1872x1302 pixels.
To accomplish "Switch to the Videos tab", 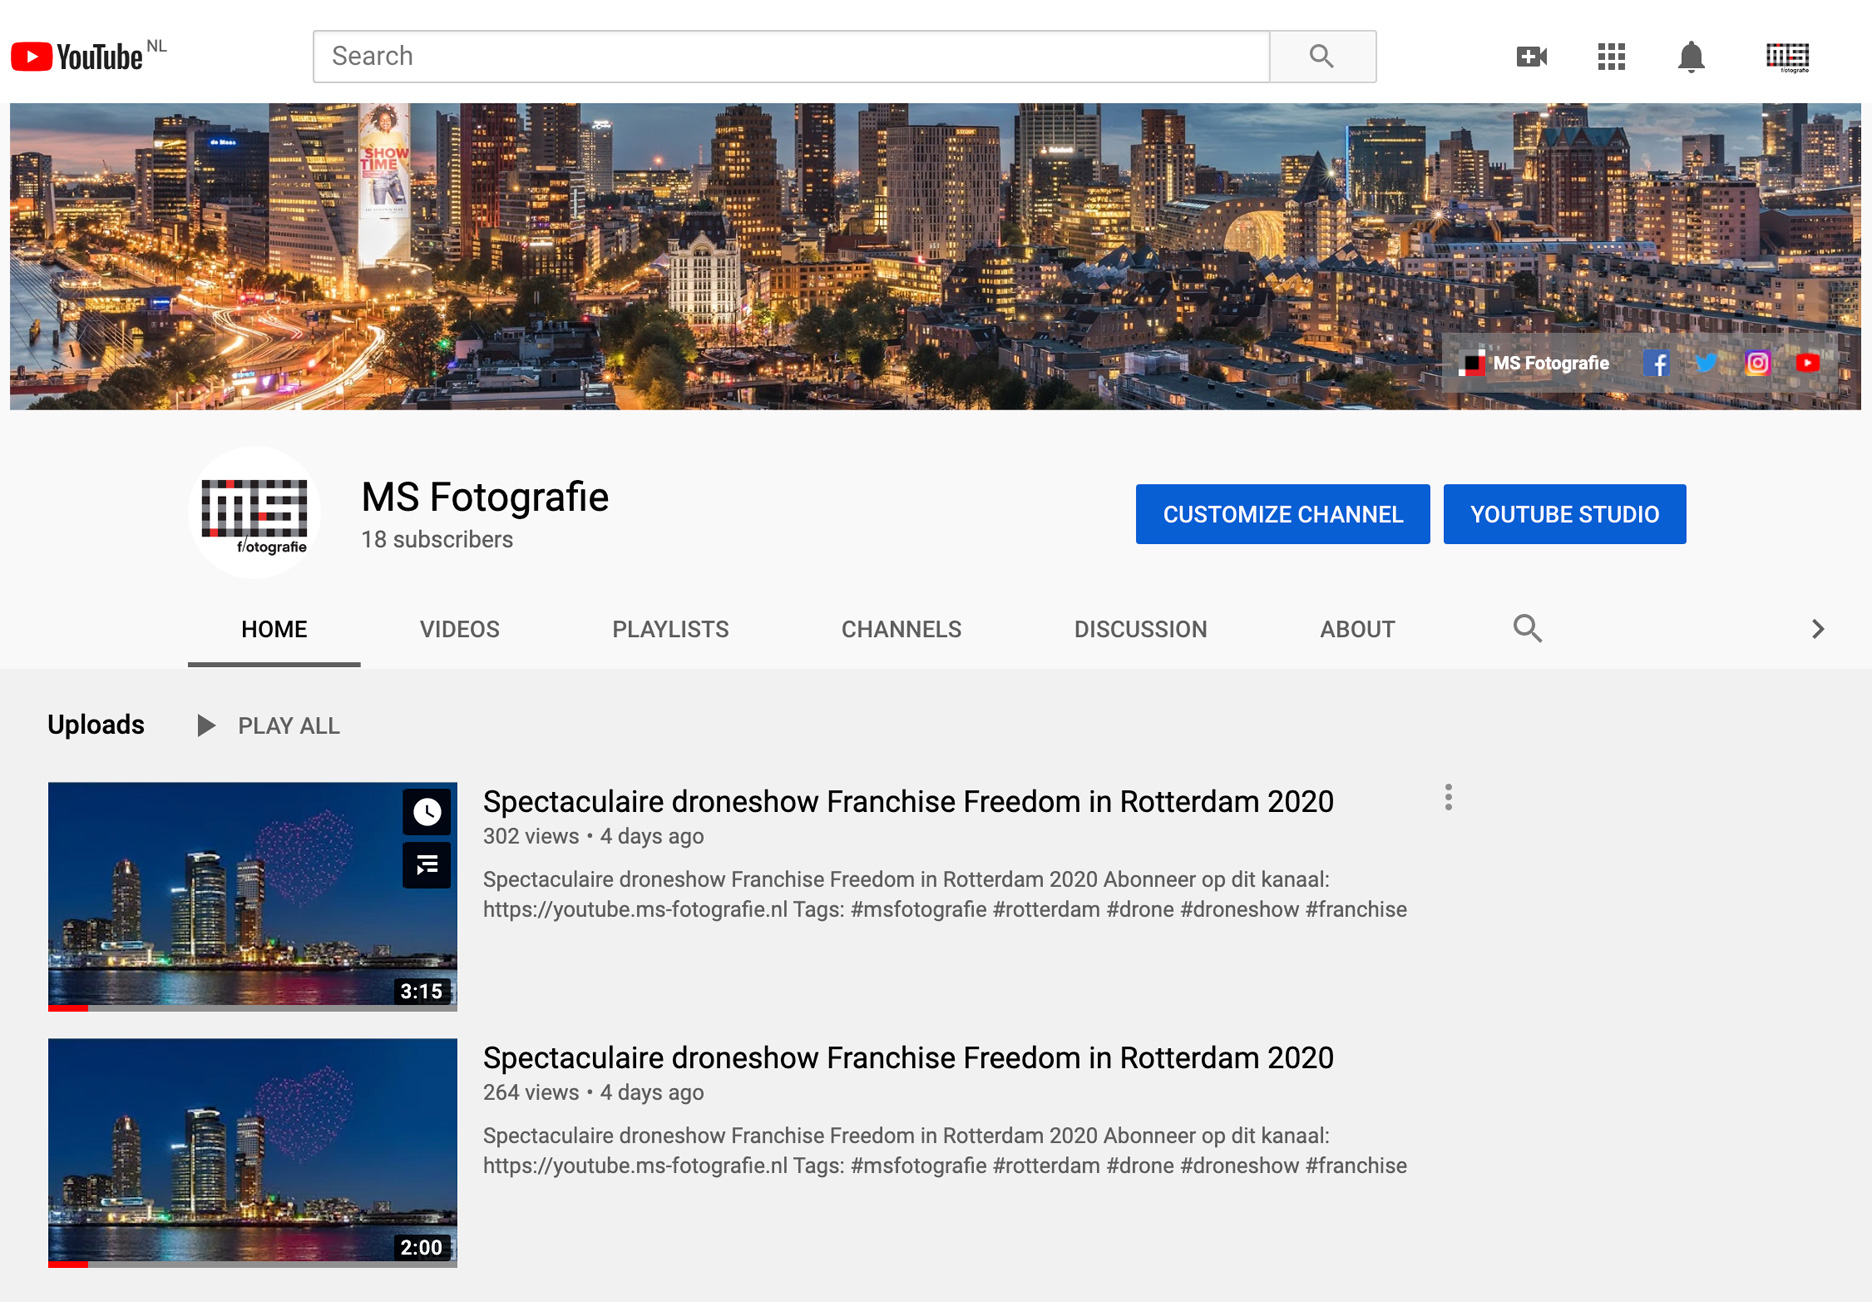I will 459,629.
